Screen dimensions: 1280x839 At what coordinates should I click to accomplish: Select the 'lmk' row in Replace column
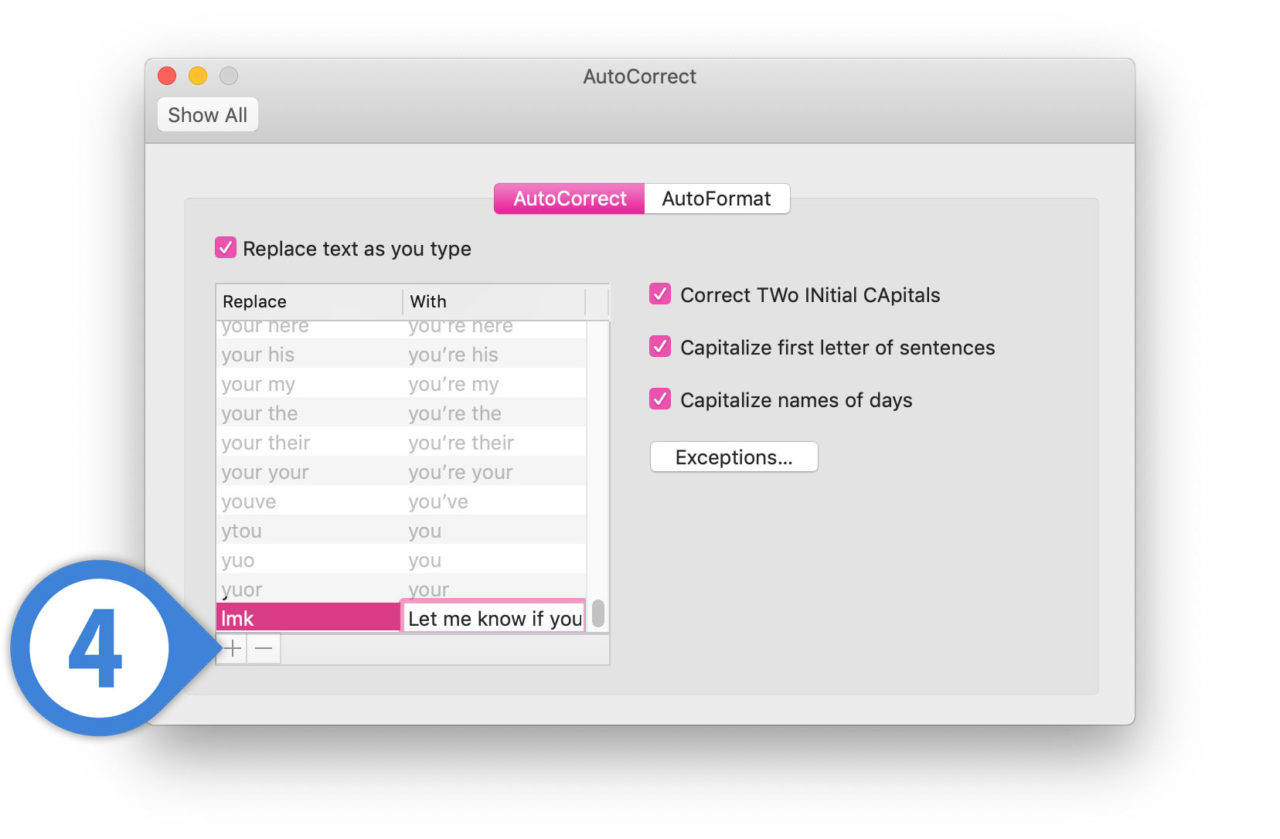pyautogui.click(x=309, y=618)
